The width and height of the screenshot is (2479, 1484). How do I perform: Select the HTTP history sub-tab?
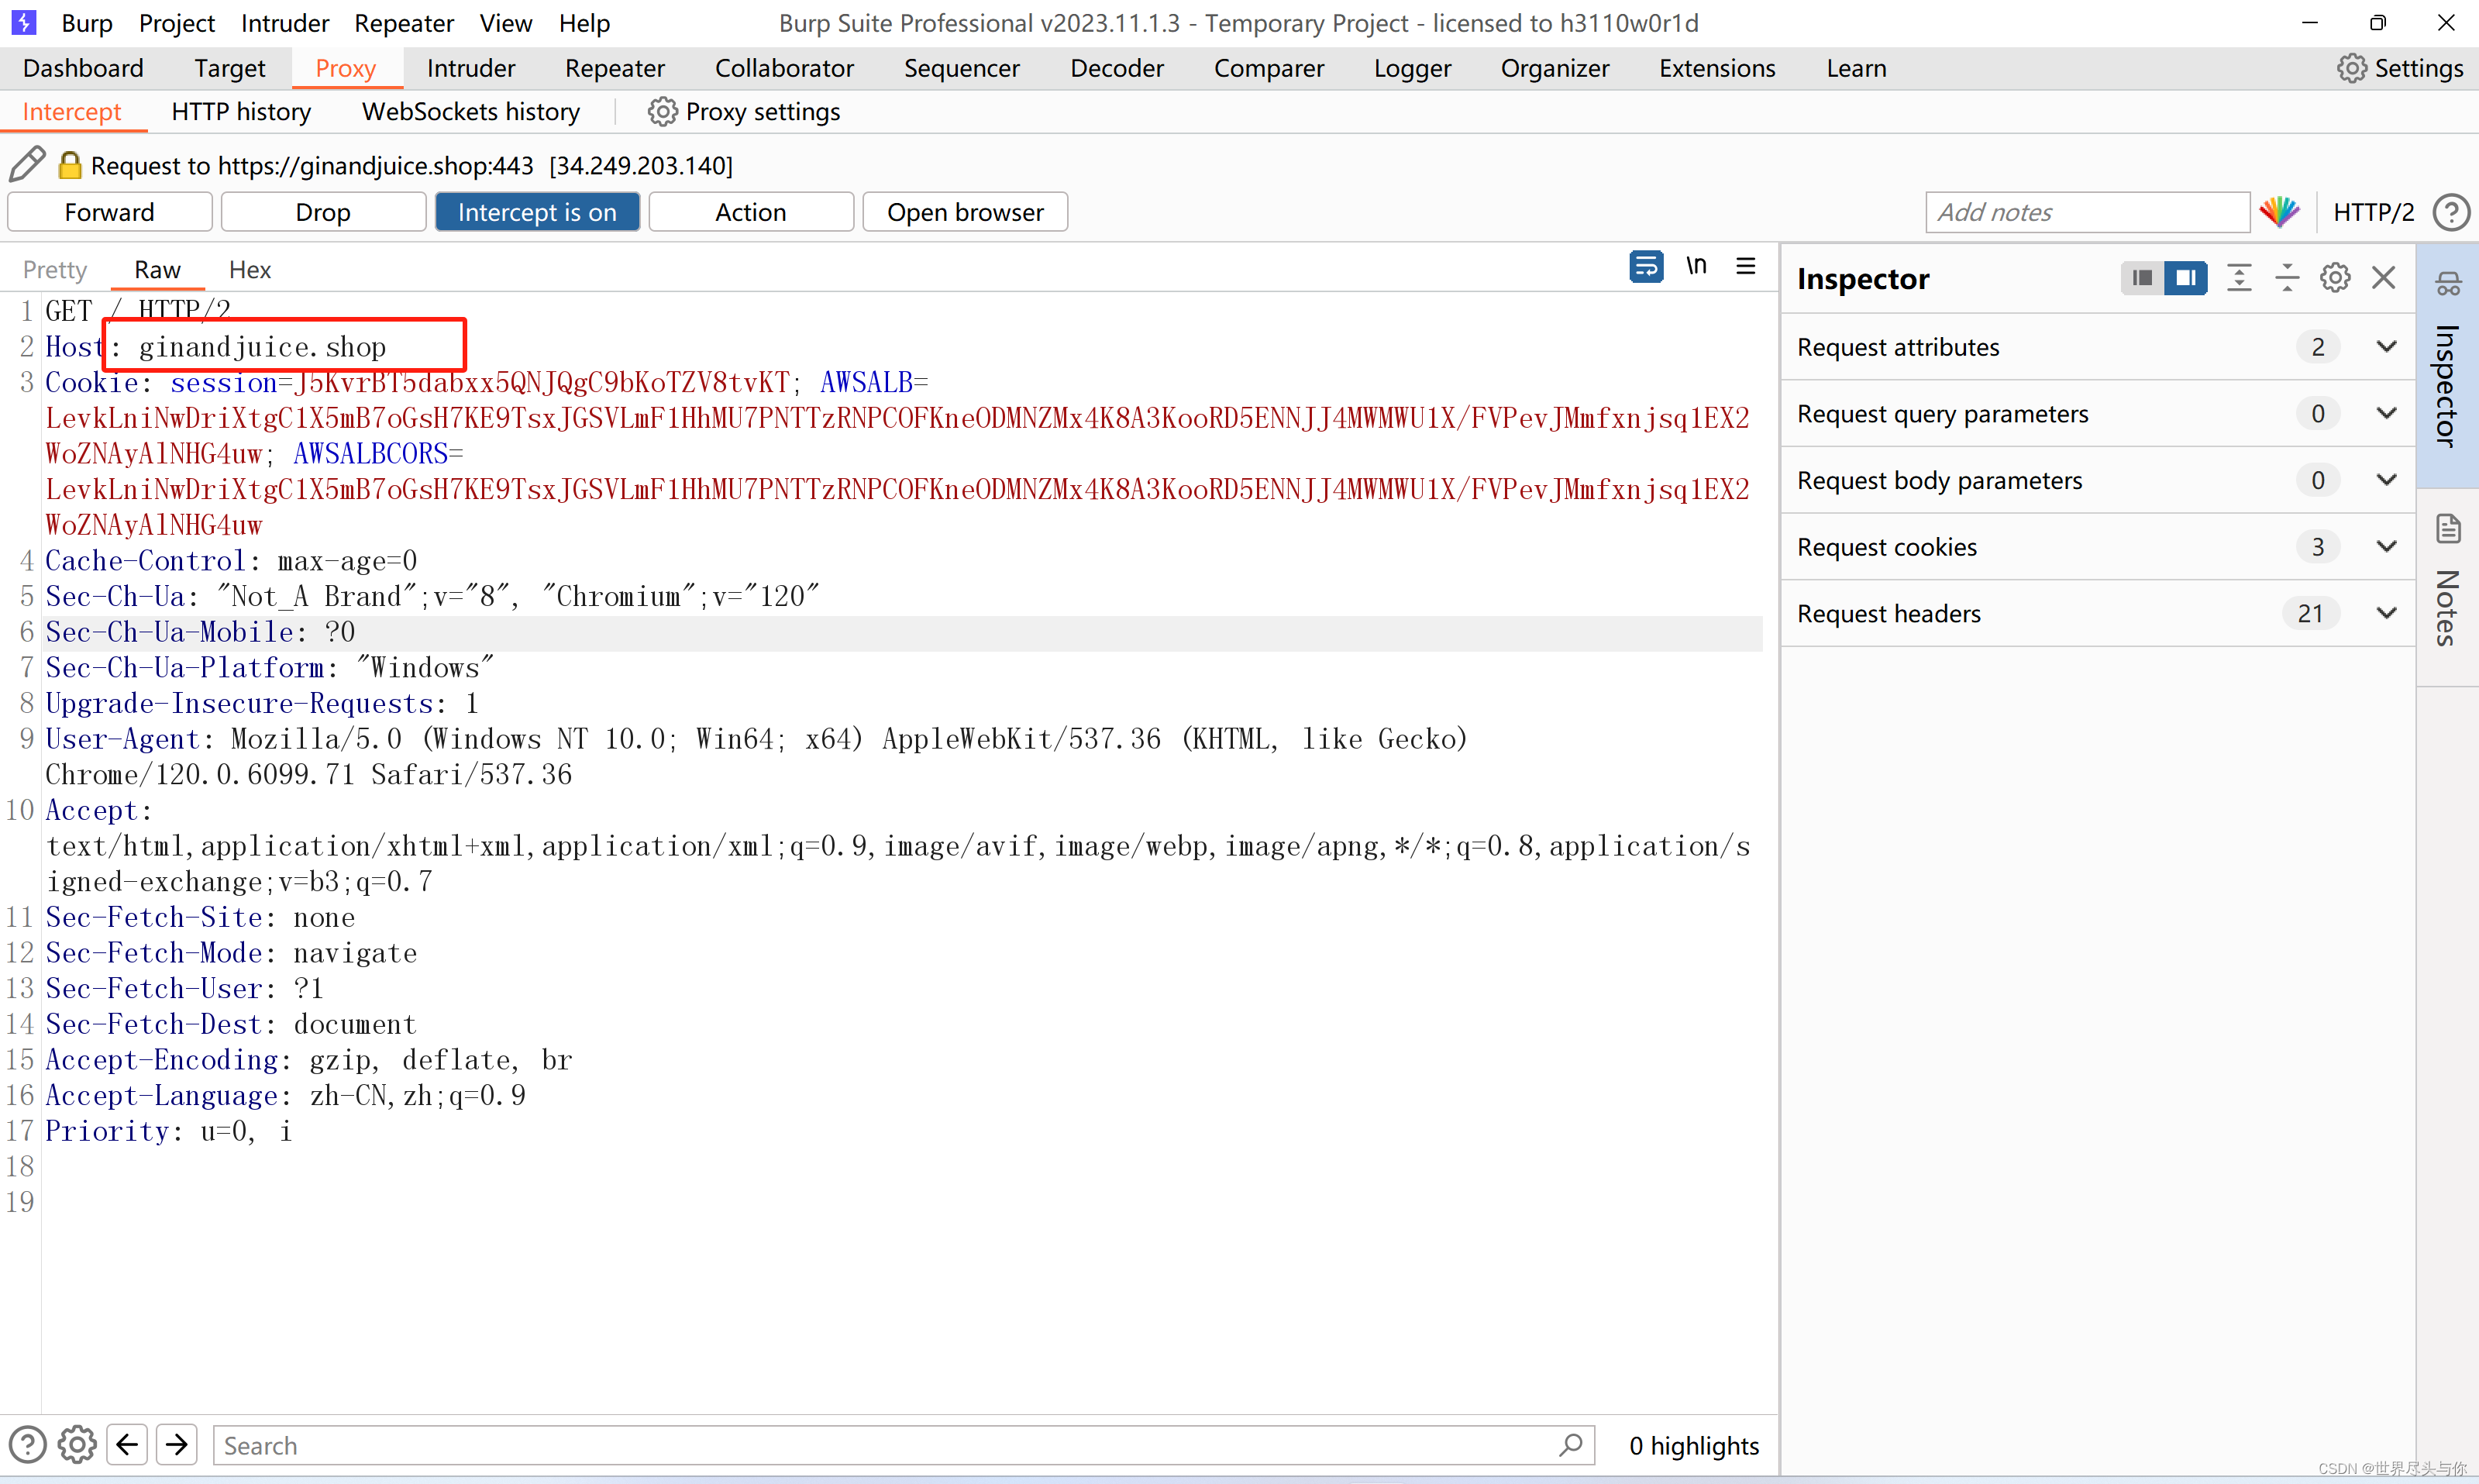[241, 111]
